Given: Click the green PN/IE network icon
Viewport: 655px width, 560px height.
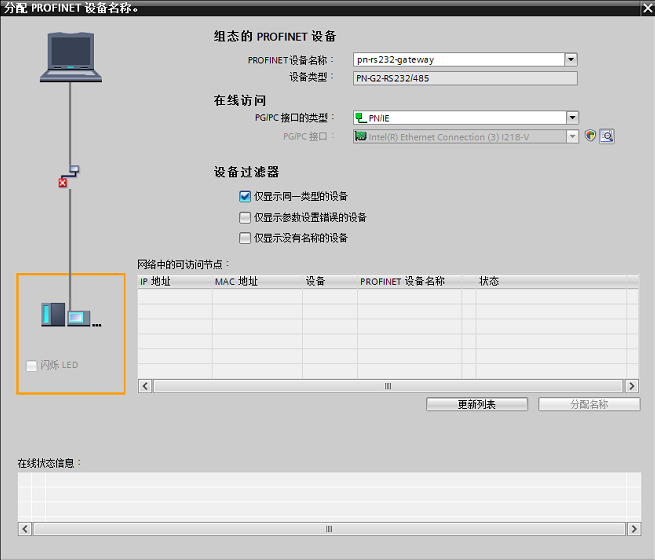Looking at the screenshot, I should [361, 118].
